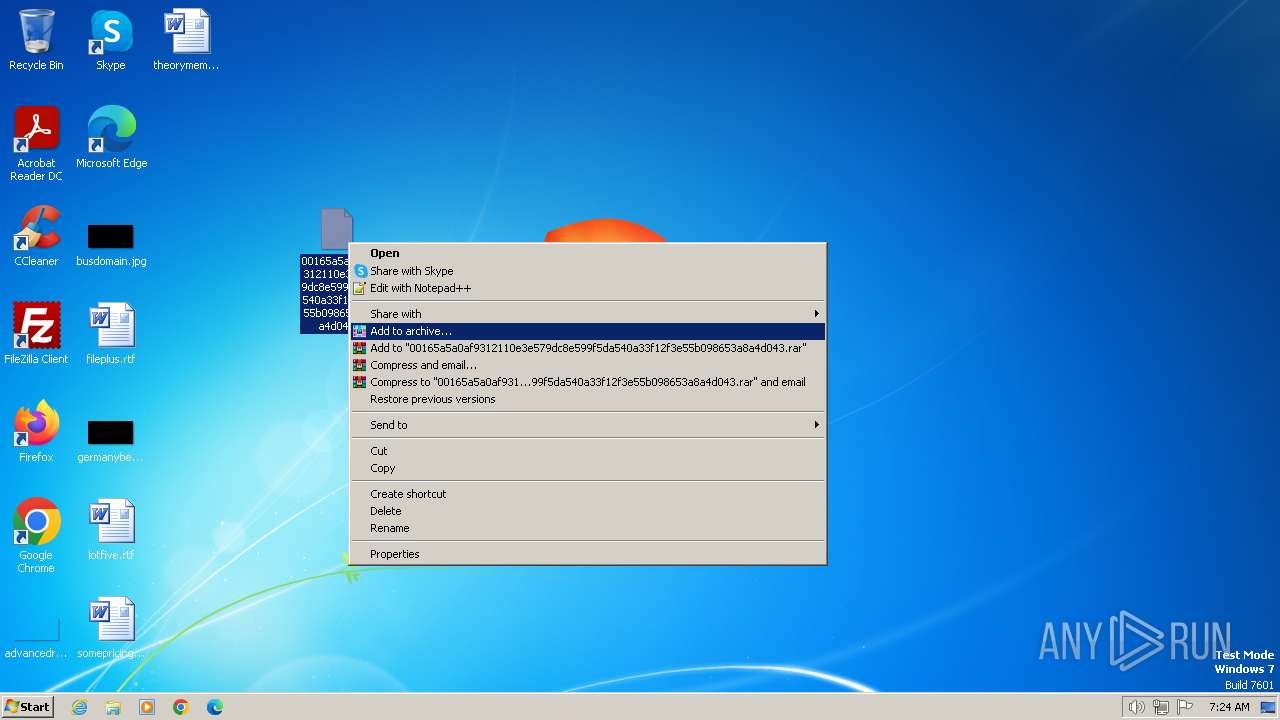Select the theorymem Word document icon
Image resolution: width=1280 pixels, height=720 pixels.
(186, 40)
